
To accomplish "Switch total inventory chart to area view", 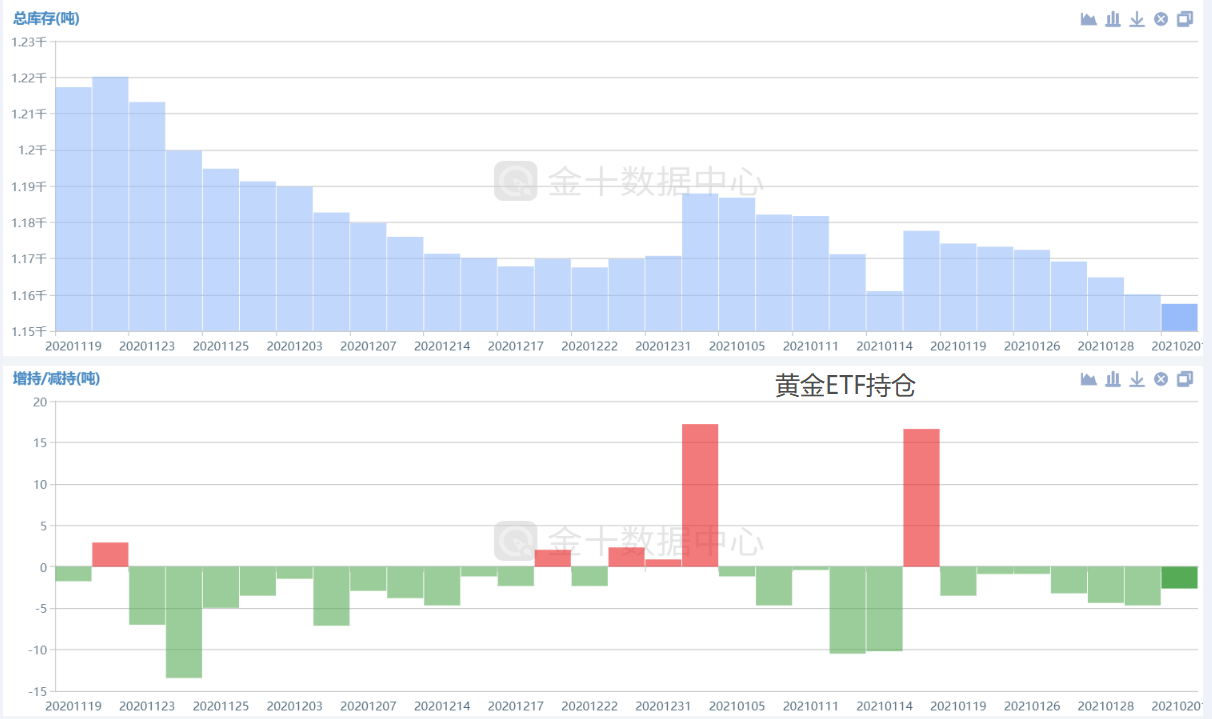I will tap(1089, 19).
